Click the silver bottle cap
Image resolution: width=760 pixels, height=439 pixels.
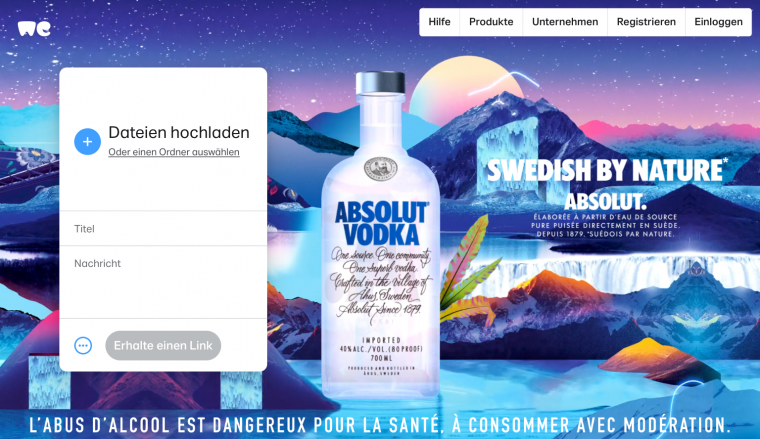click(380, 82)
